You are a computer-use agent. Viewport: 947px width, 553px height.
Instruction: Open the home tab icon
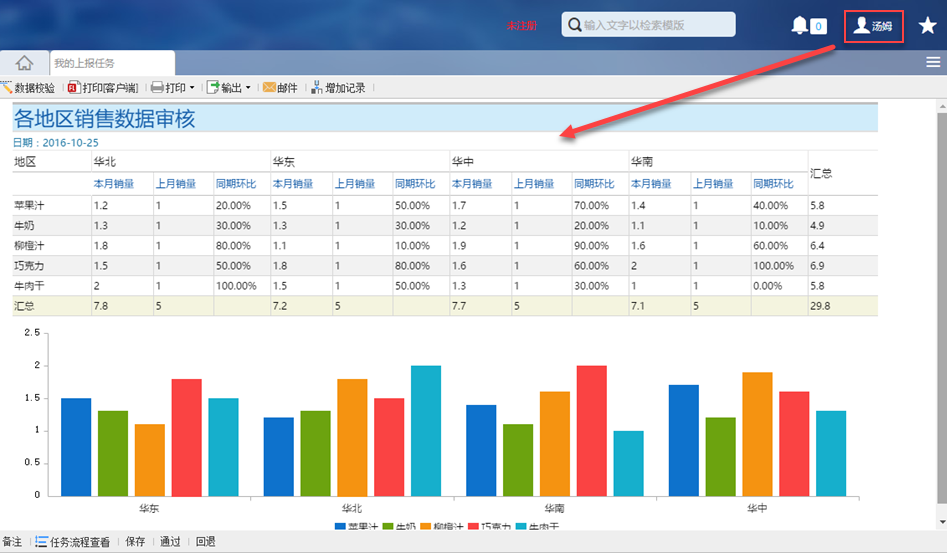pyautogui.click(x=24, y=63)
